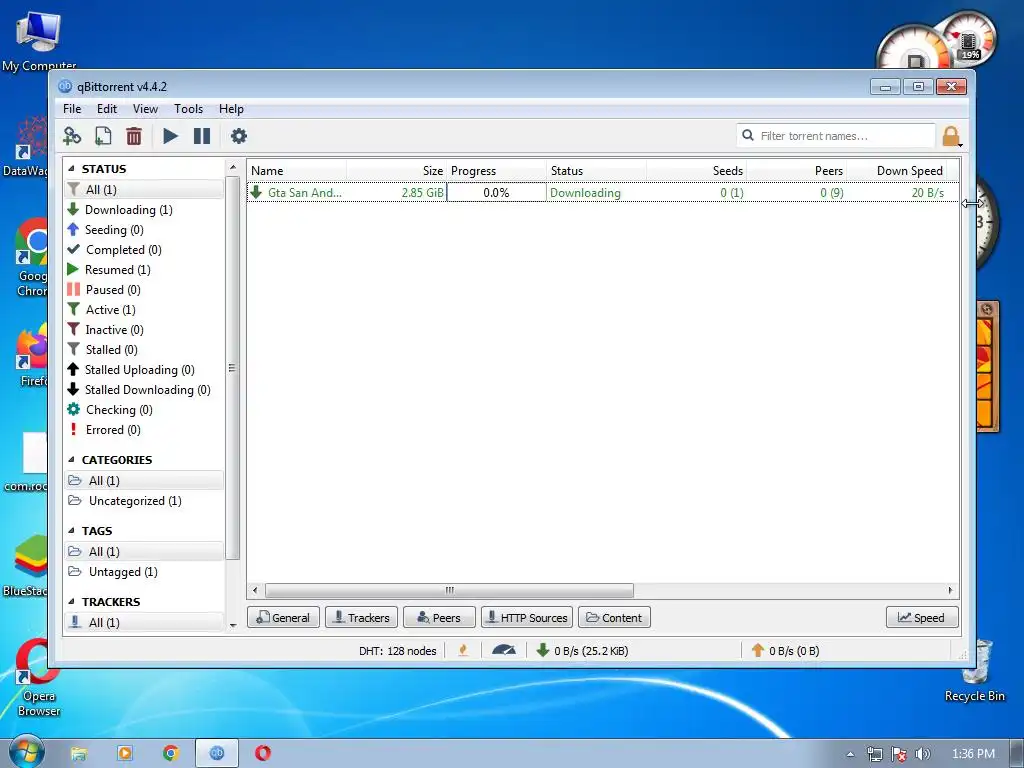Sort torrents by Name column header
Image resolution: width=1024 pixels, height=768 pixels.
(296, 170)
